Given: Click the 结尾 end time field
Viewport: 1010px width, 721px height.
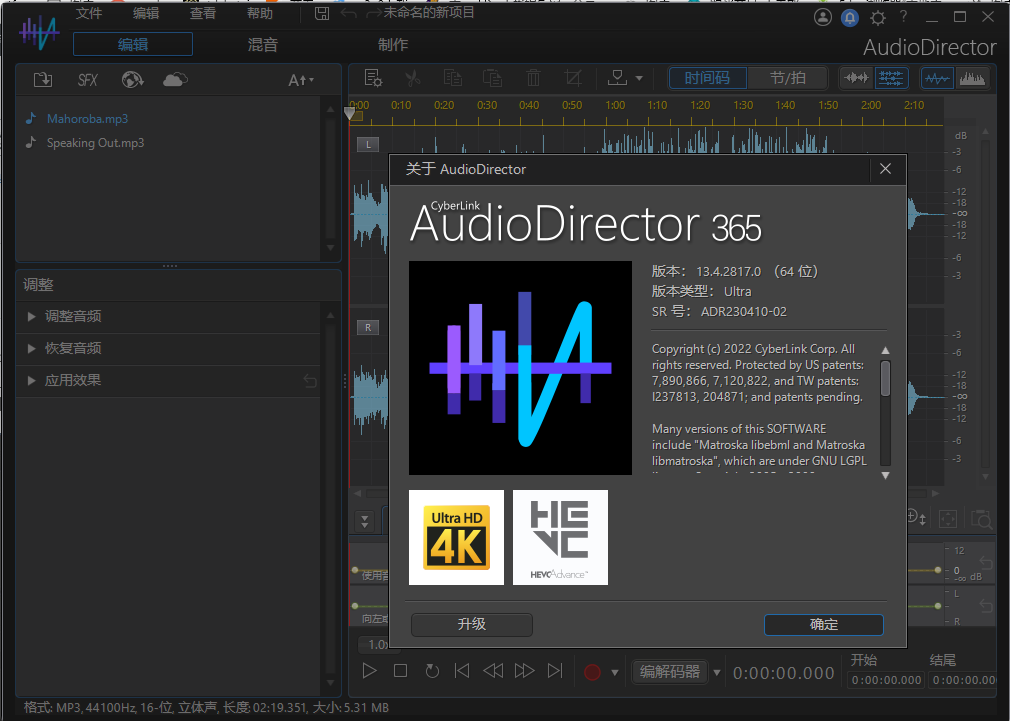Looking at the screenshot, I should point(964,680).
